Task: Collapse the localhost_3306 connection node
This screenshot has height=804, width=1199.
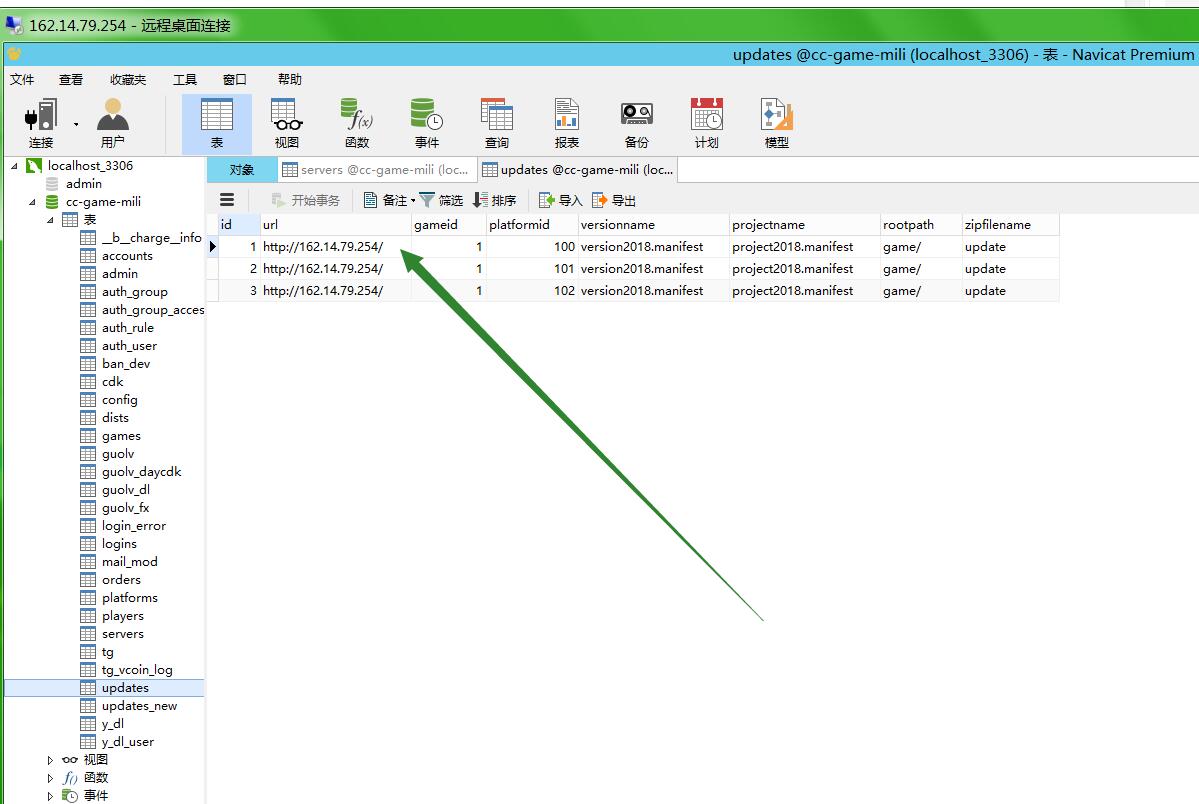Action: pyautogui.click(x=14, y=166)
